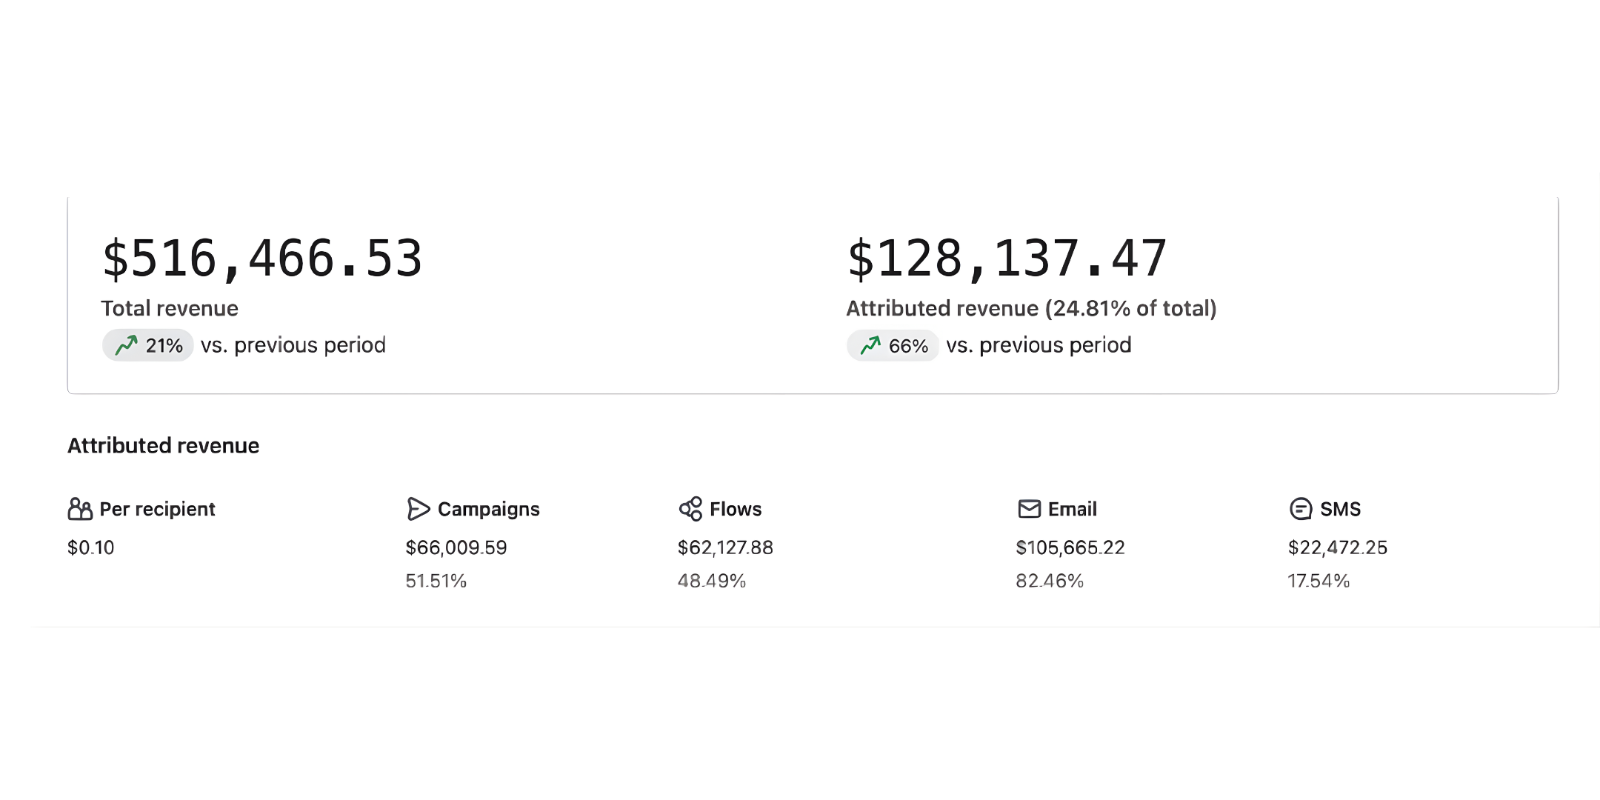Click the green trend arrow beside 21%
The height and width of the screenshot is (800, 1600).
pos(126,345)
